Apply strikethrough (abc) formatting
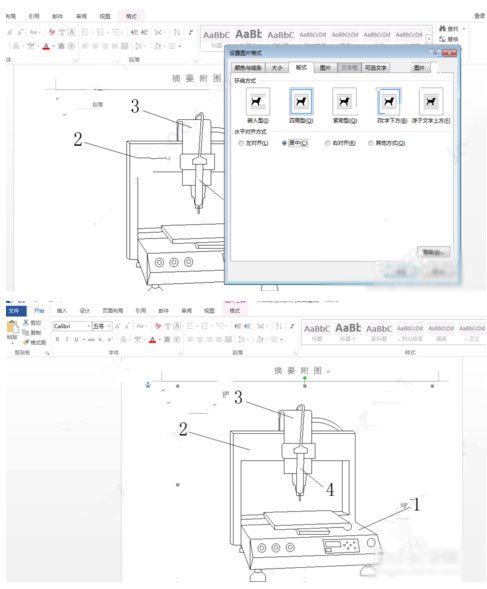This screenshot has width=487, height=589. (x=91, y=340)
